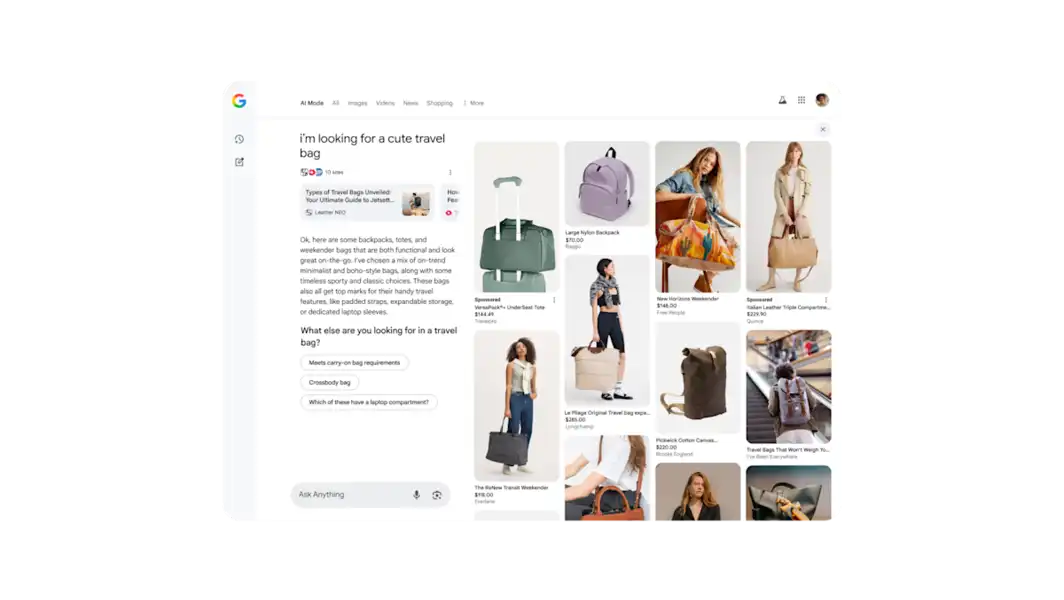
Task: Click the Labs flask icon
Action: pyautogui.click(x=782, y=100)
